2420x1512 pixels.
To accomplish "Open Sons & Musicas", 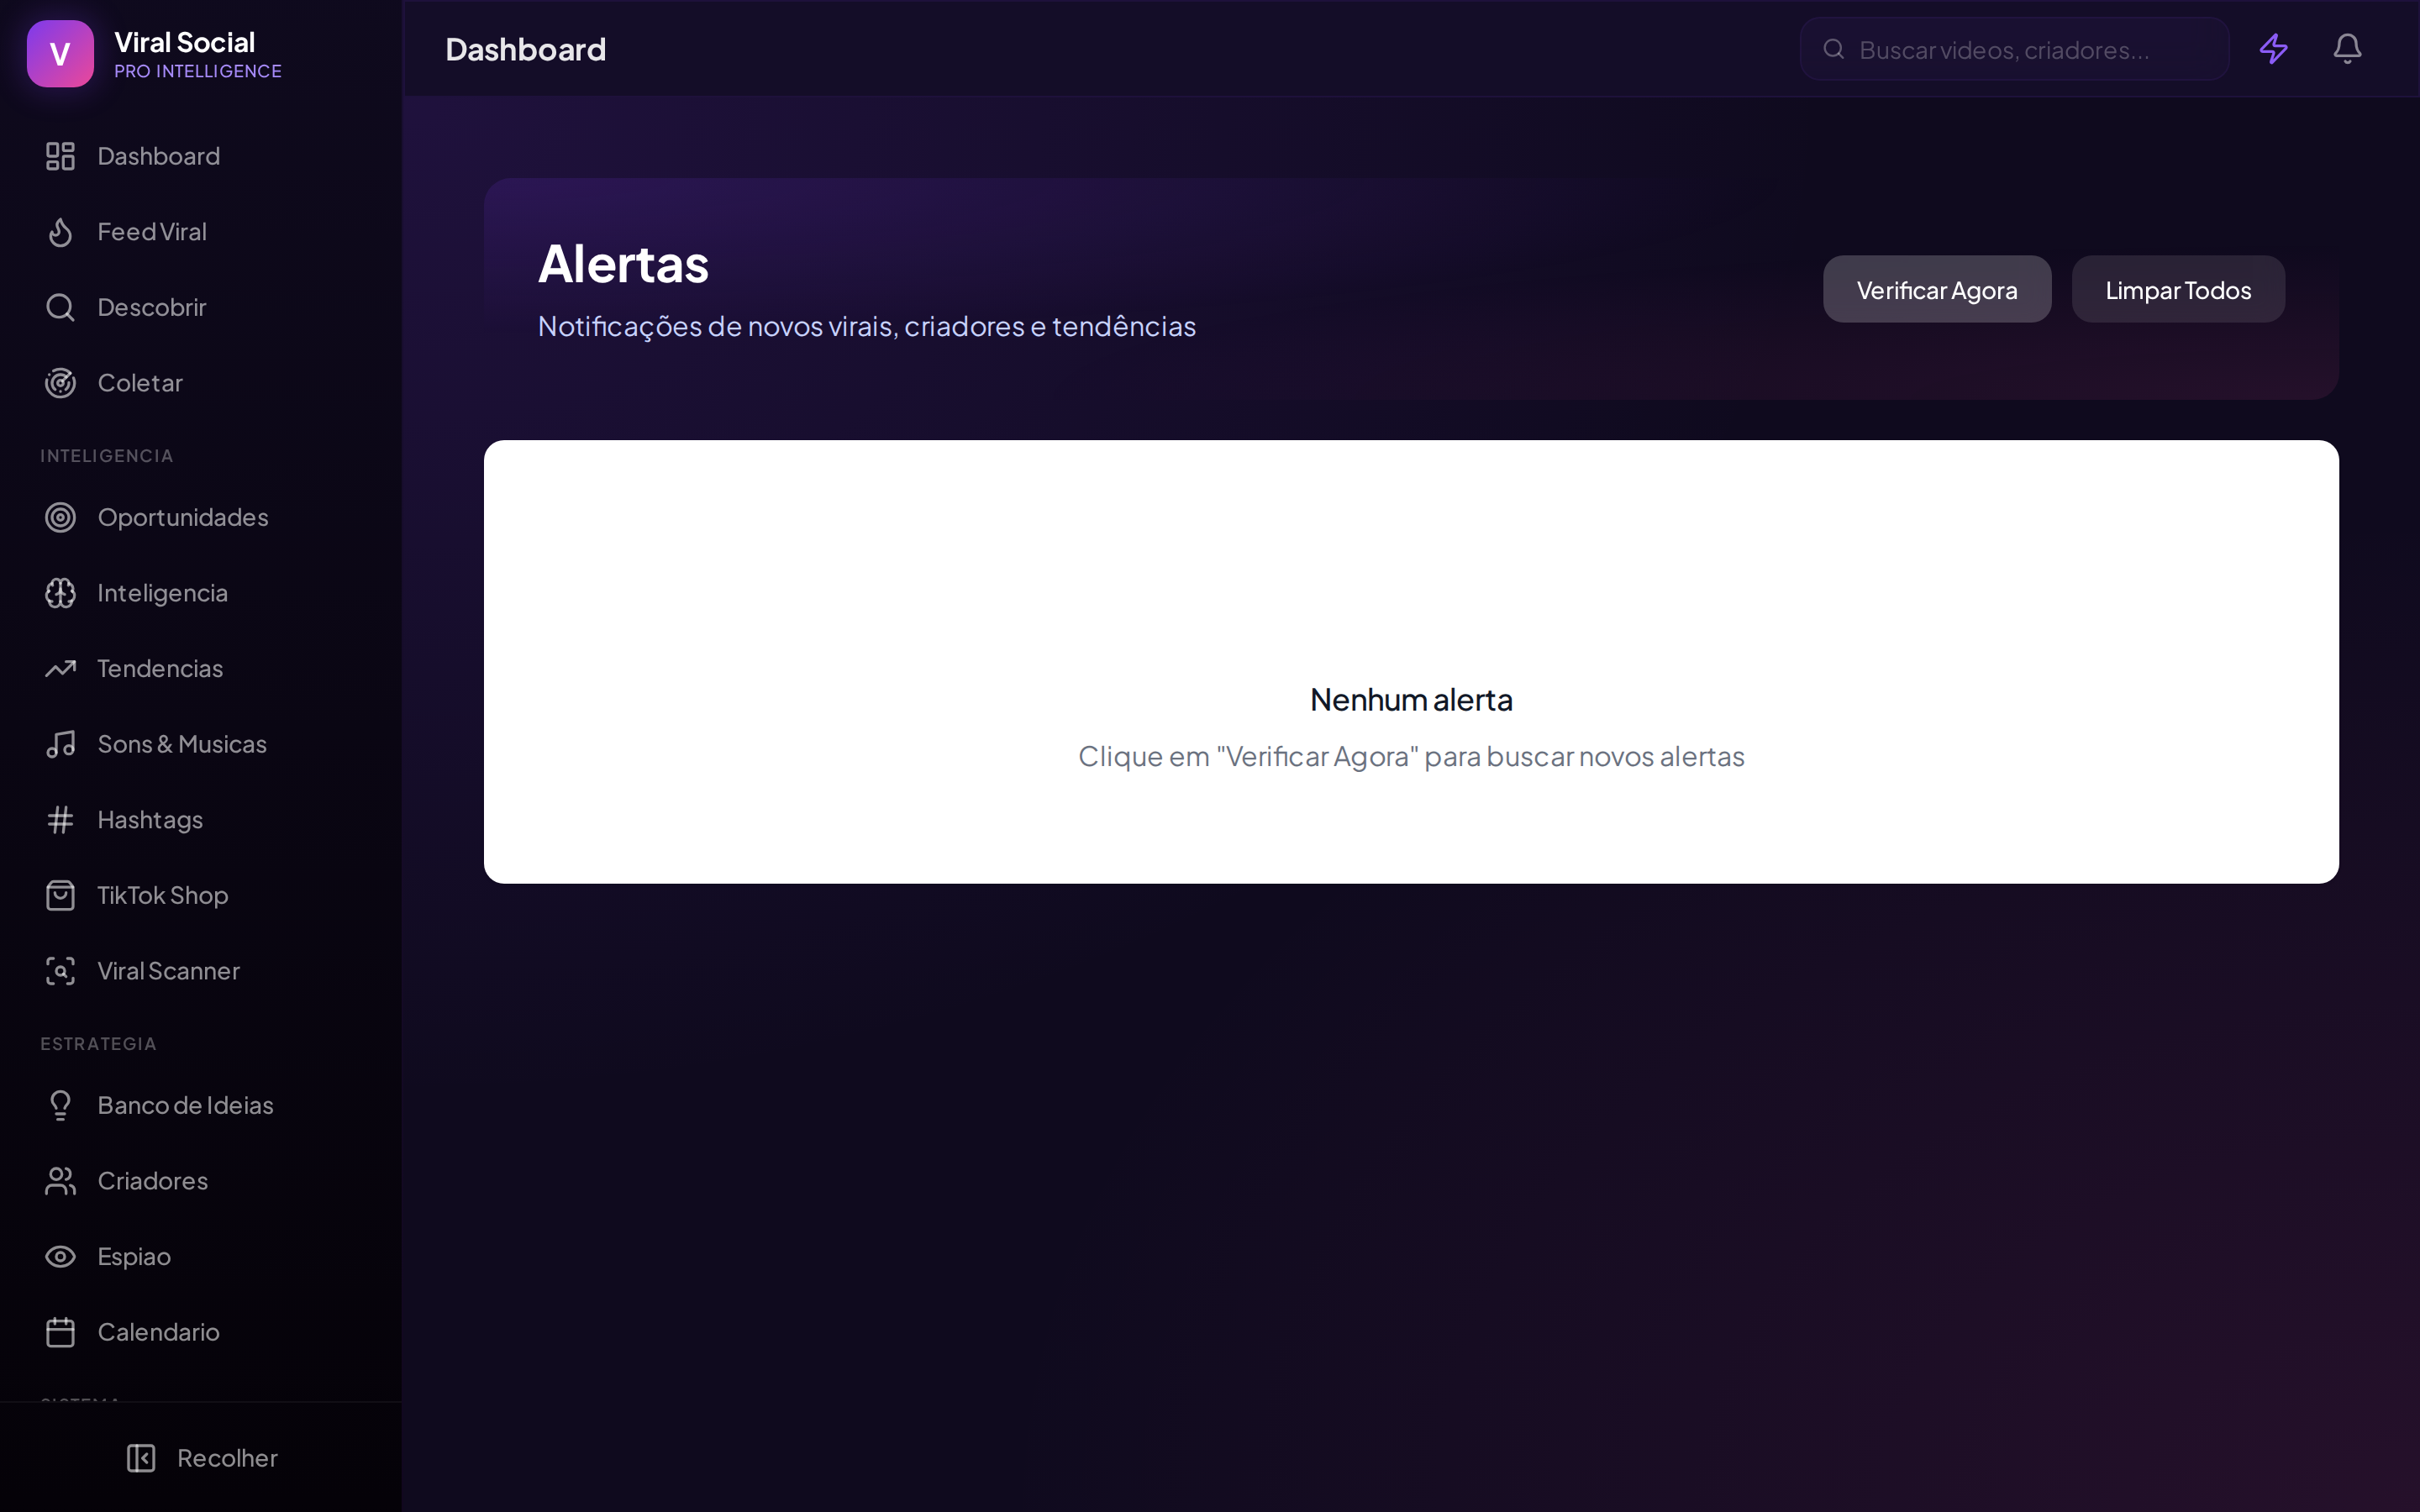I will tap(201, 744).
